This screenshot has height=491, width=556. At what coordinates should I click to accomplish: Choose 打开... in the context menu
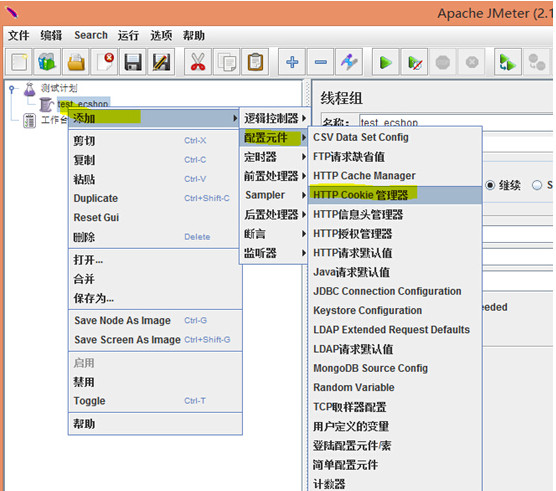click(x=155, y=260)
